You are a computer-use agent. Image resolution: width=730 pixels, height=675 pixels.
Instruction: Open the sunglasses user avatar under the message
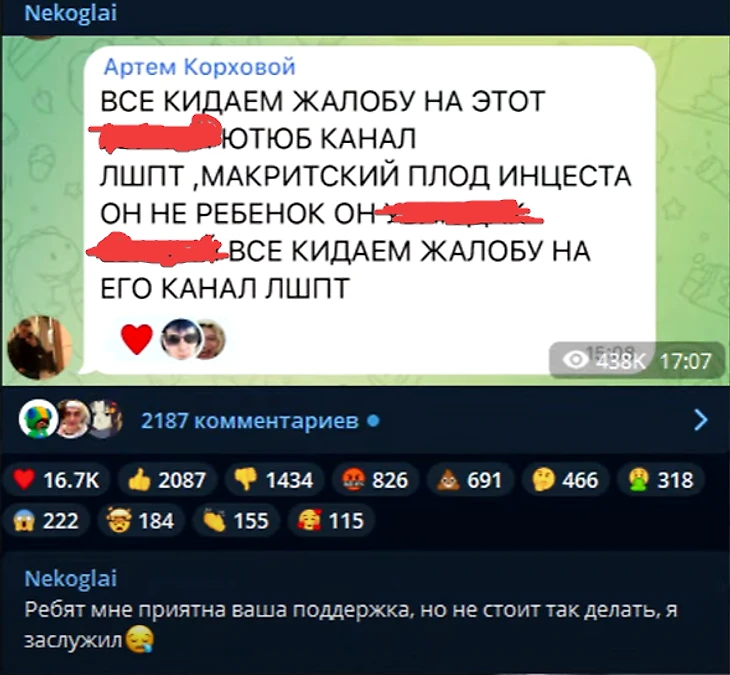click(x=182, y=339)
